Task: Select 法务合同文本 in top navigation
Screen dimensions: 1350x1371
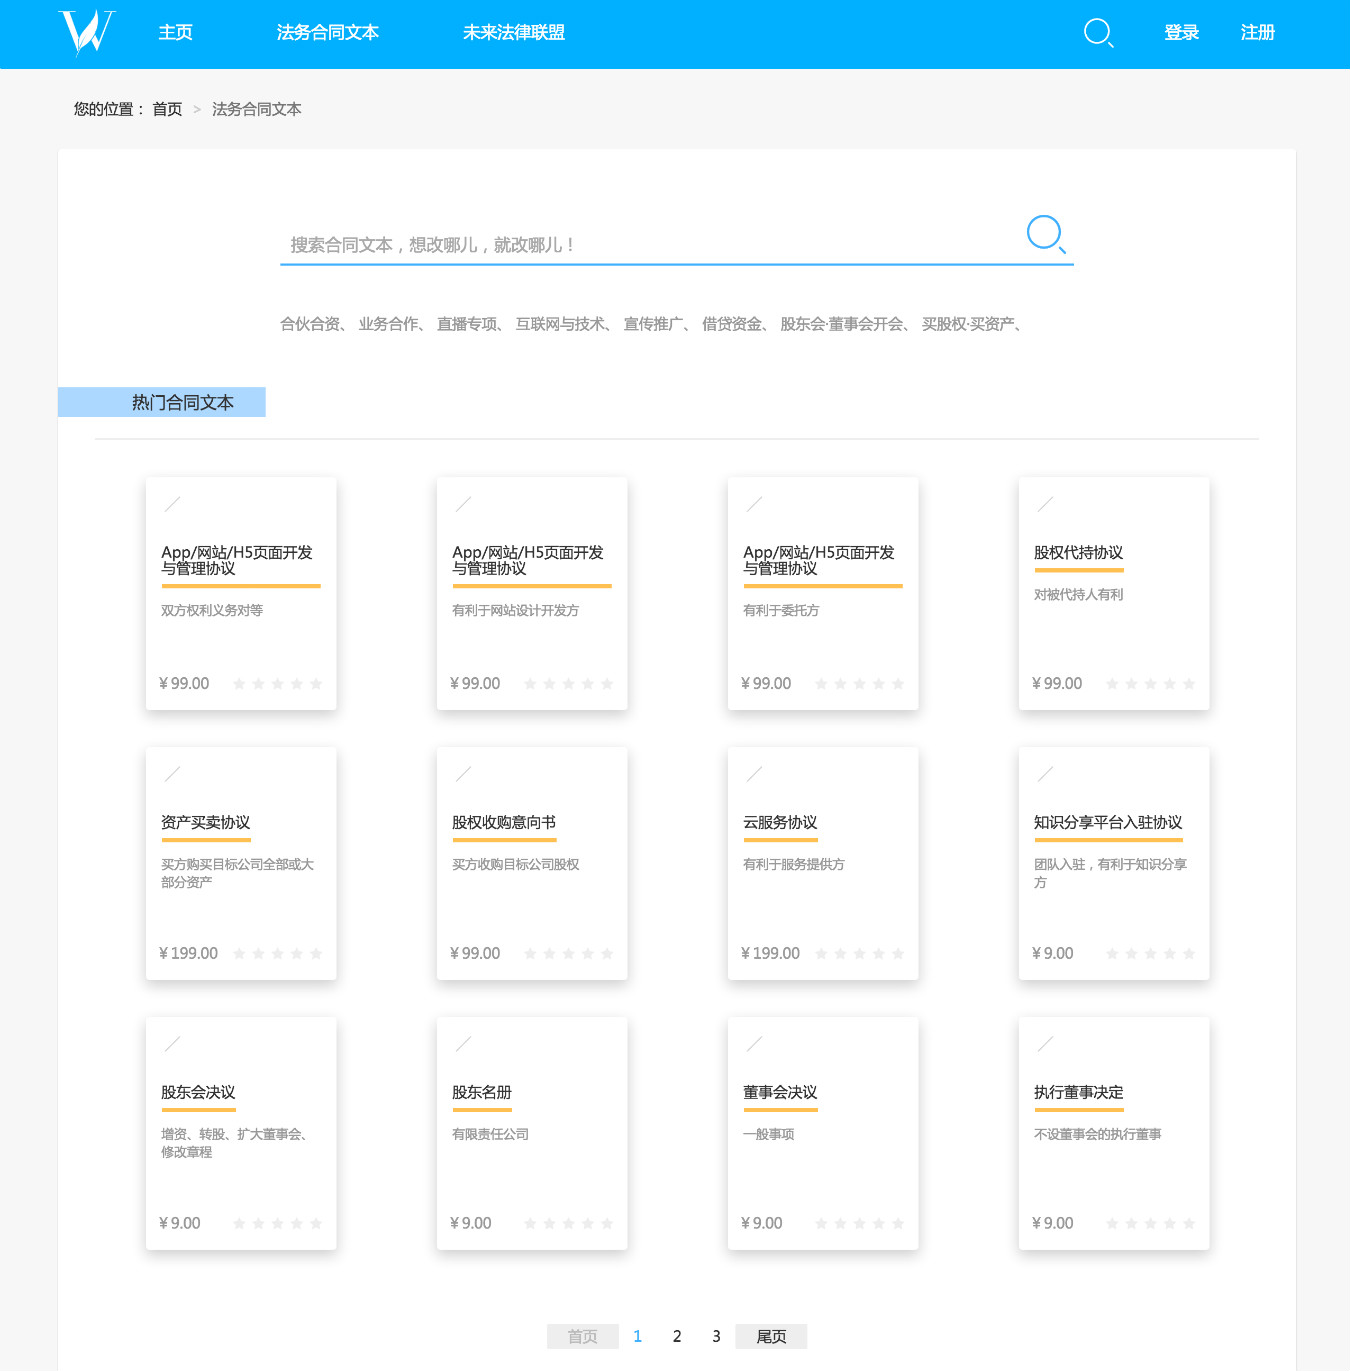Action: pyautogui.click(x=327, y=33)
